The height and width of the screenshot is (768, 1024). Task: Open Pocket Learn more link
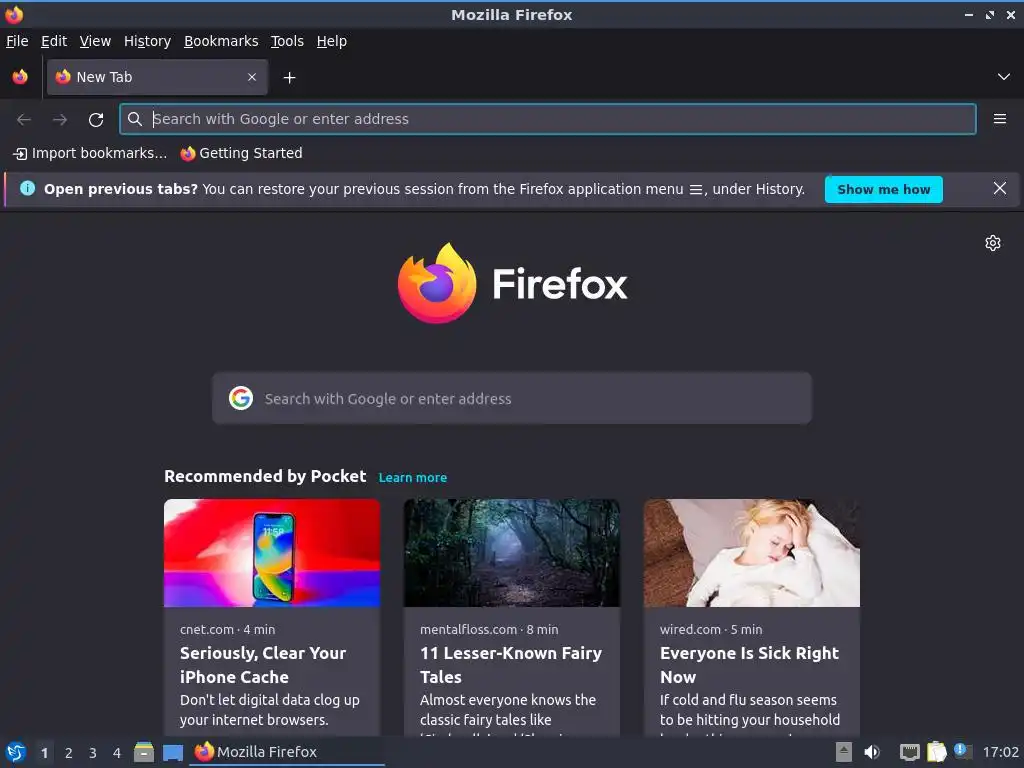pyautogui.click(x=413, y=477)
